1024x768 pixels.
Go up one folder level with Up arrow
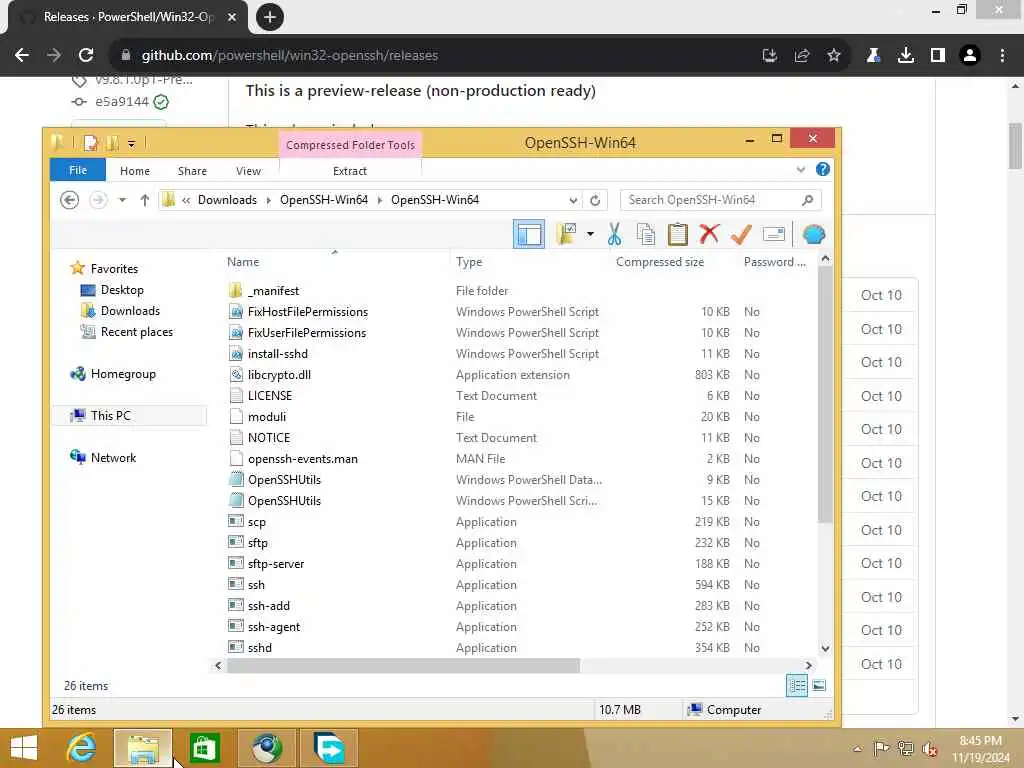pos(144,200)
